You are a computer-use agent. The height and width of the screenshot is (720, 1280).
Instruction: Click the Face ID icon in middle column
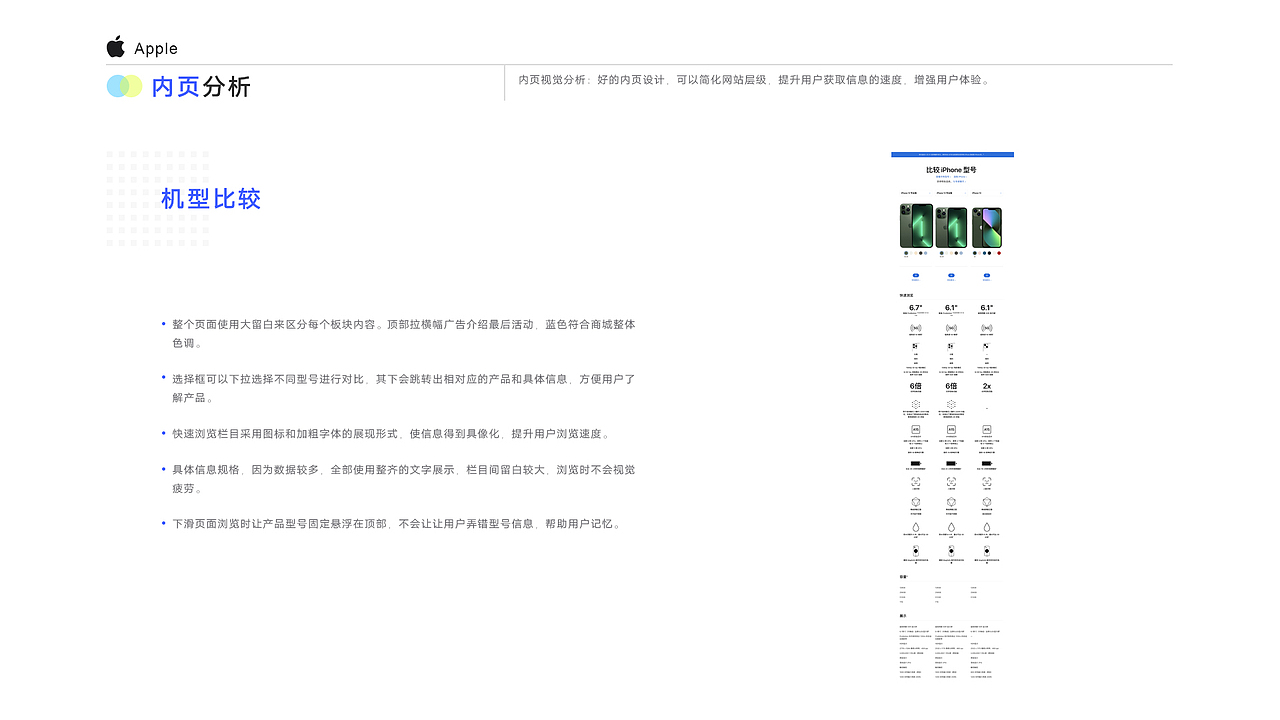click(x=951, y=481)
